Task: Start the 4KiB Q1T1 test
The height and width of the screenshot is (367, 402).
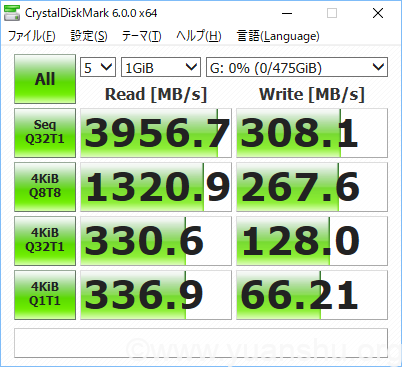Action: (x=45, y=295)
